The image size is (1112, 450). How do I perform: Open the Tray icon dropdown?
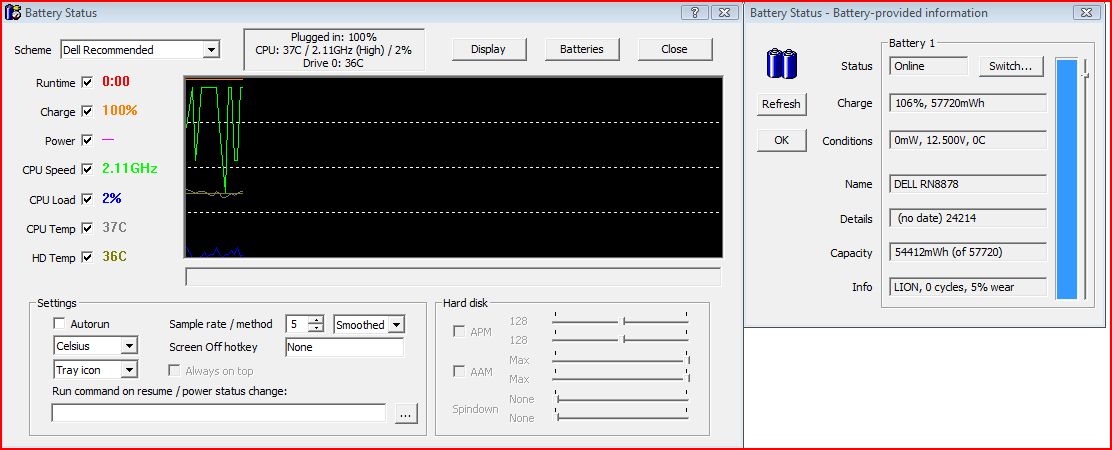[96, 370]
